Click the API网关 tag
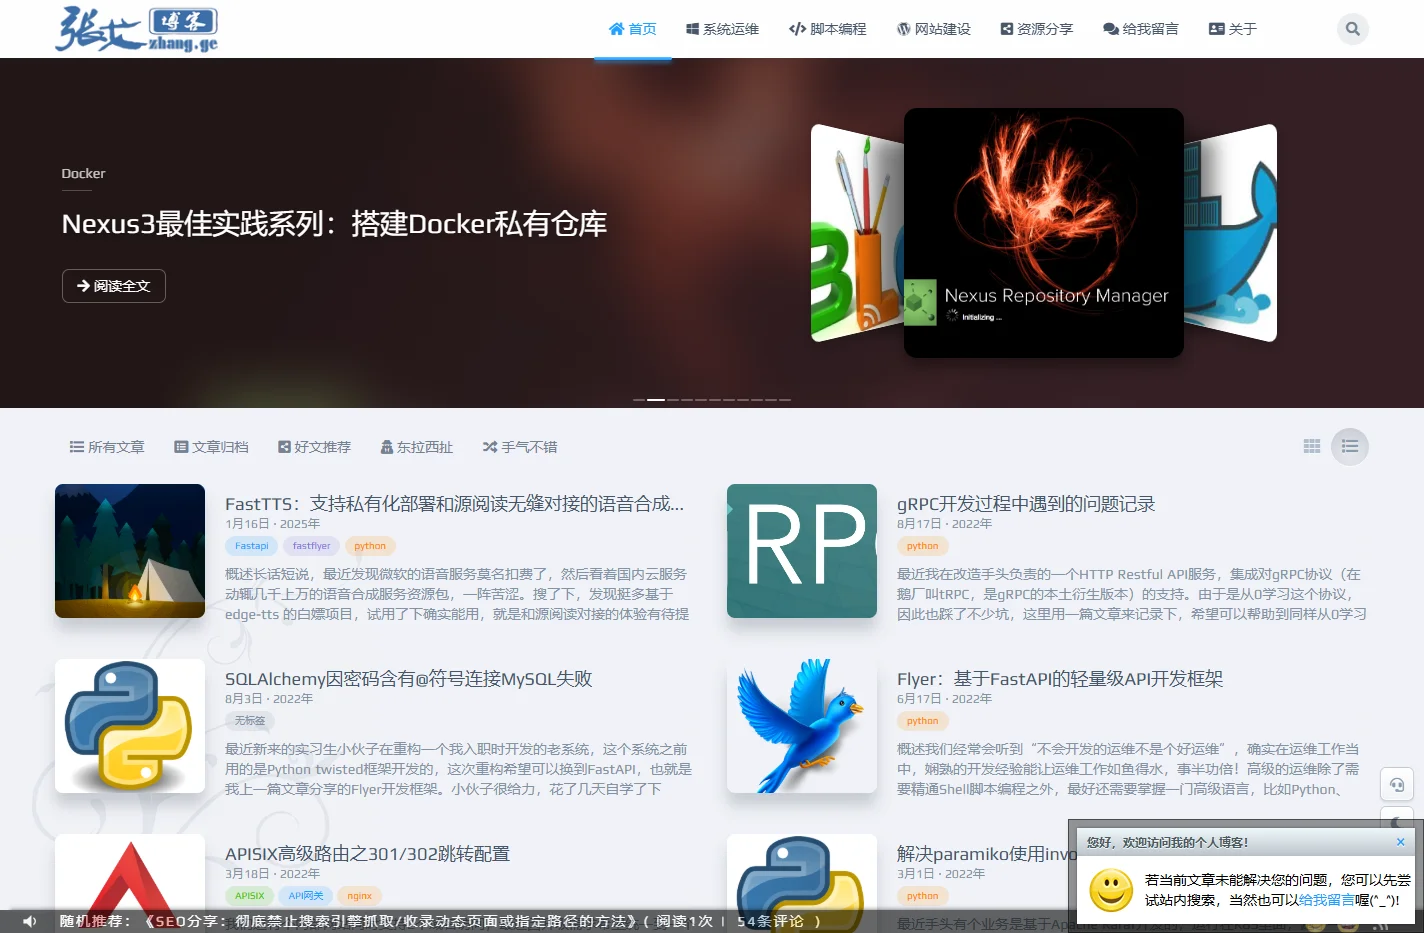The width and height of the screenshot is (1424, 933). pos(306,896)
